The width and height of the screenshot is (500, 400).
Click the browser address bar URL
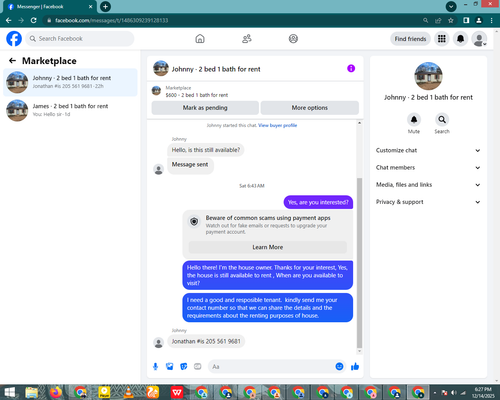pos(112,20)
